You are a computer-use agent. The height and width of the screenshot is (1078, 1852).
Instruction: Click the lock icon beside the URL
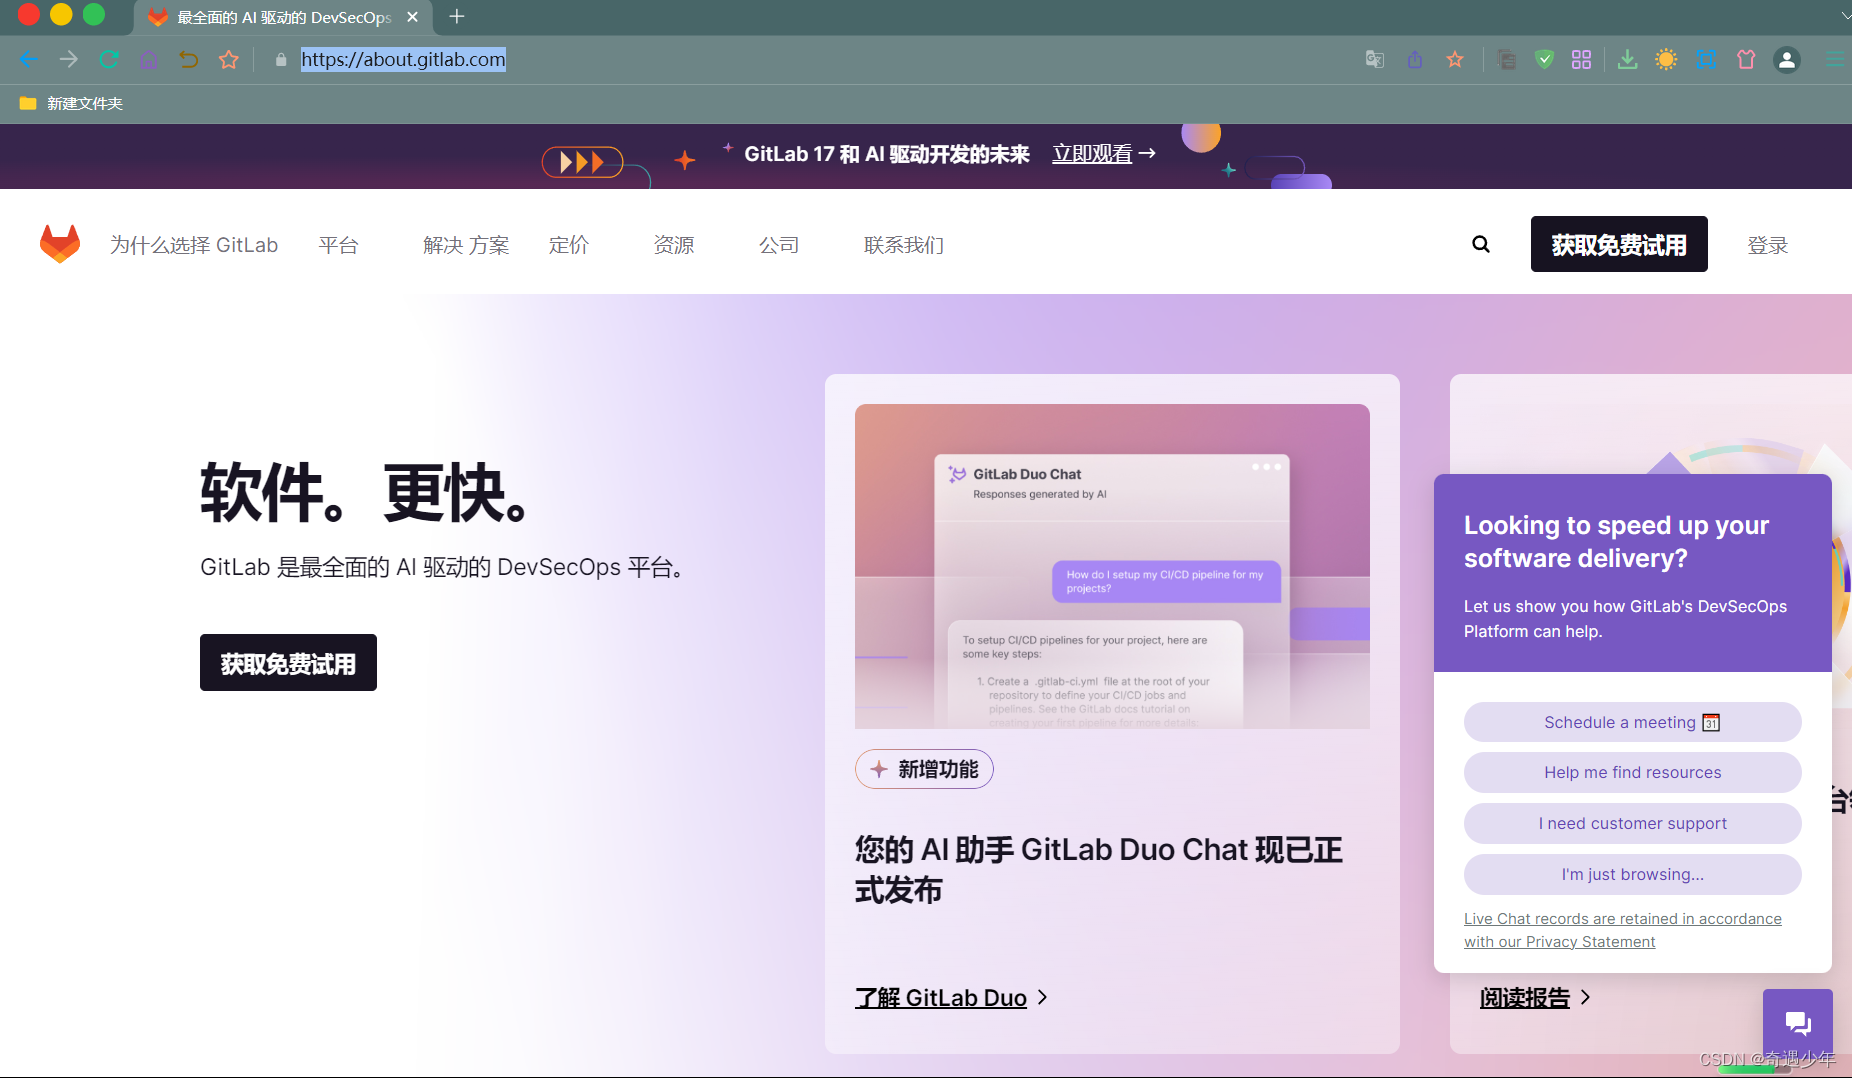(x=281, y=60)
